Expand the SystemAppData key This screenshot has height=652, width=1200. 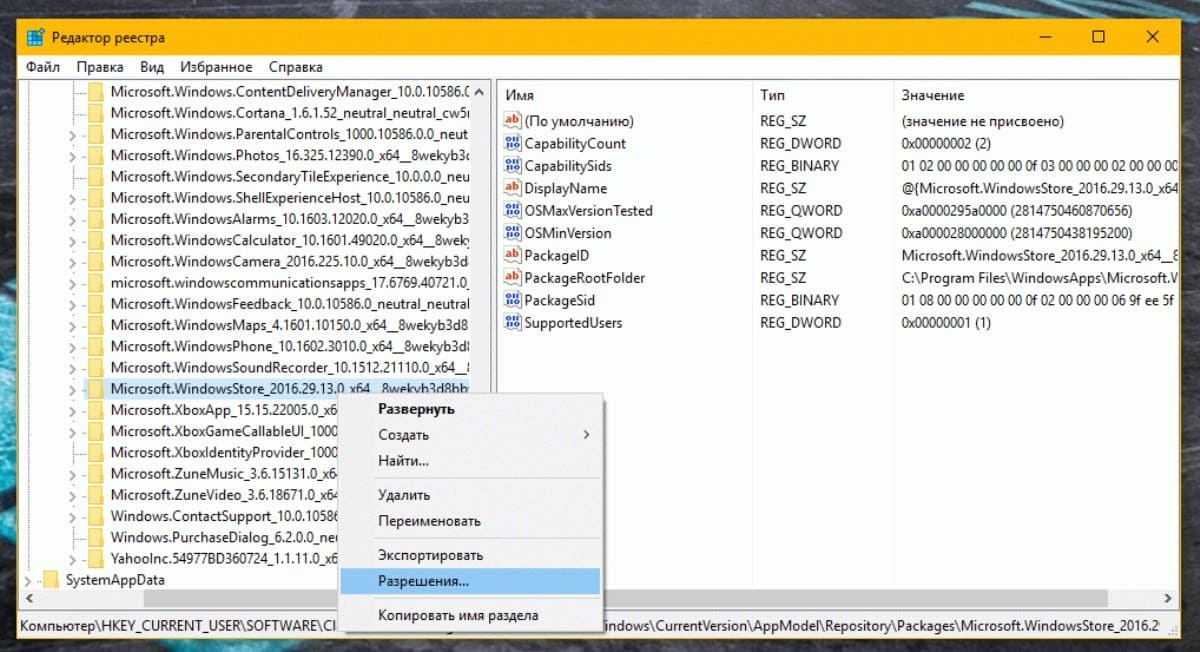pos(29,580)
